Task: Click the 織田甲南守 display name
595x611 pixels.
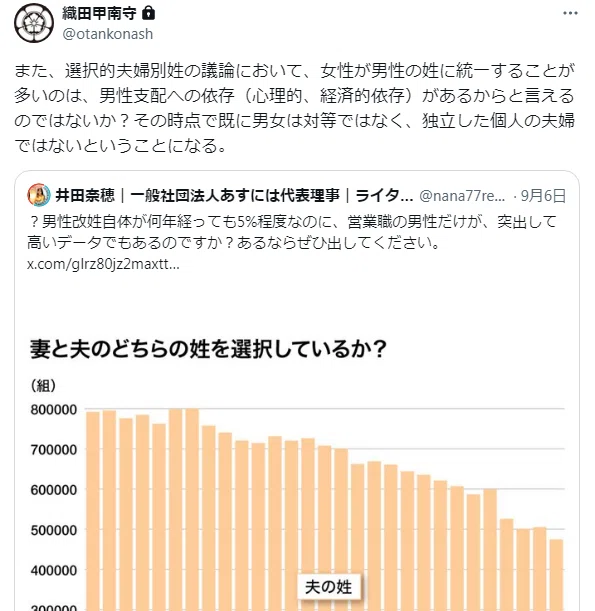Action: [99, 14]
